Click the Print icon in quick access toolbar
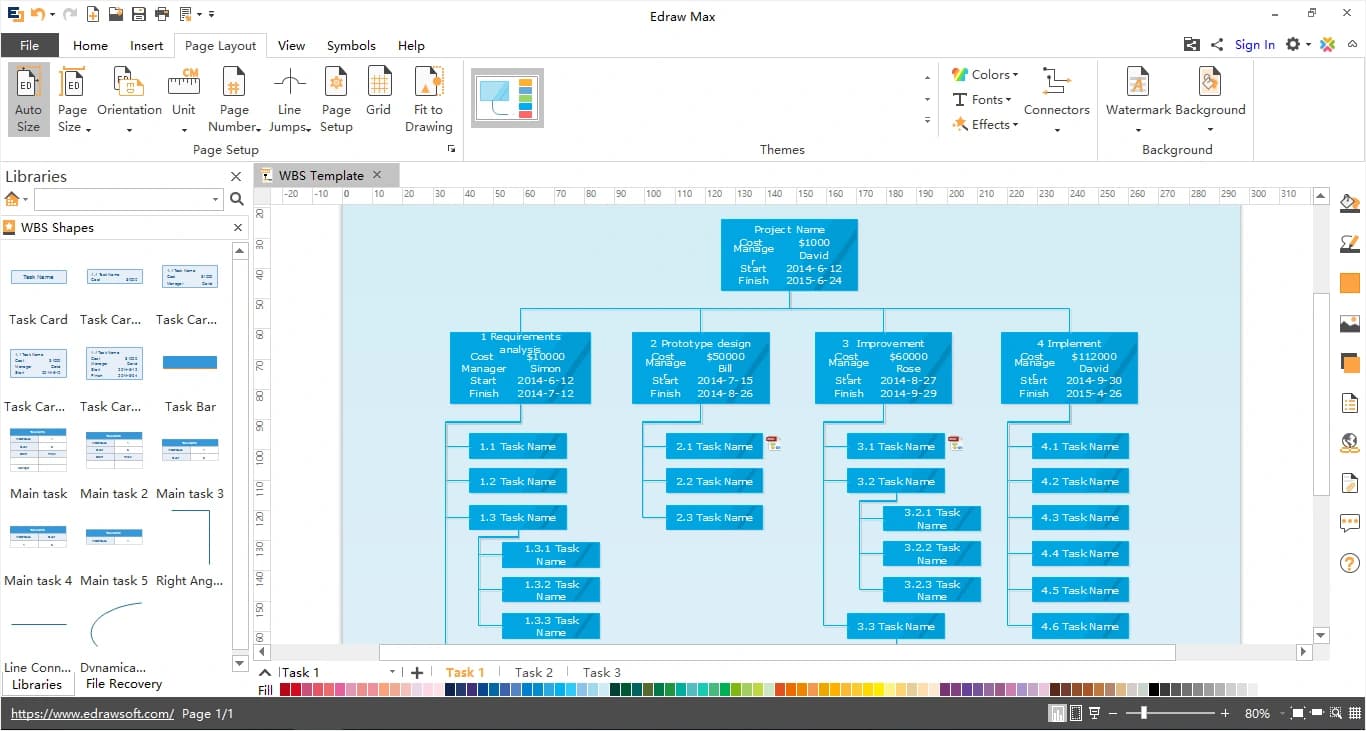Viewport: 1366px width, 731px height. tap(161, 15)
